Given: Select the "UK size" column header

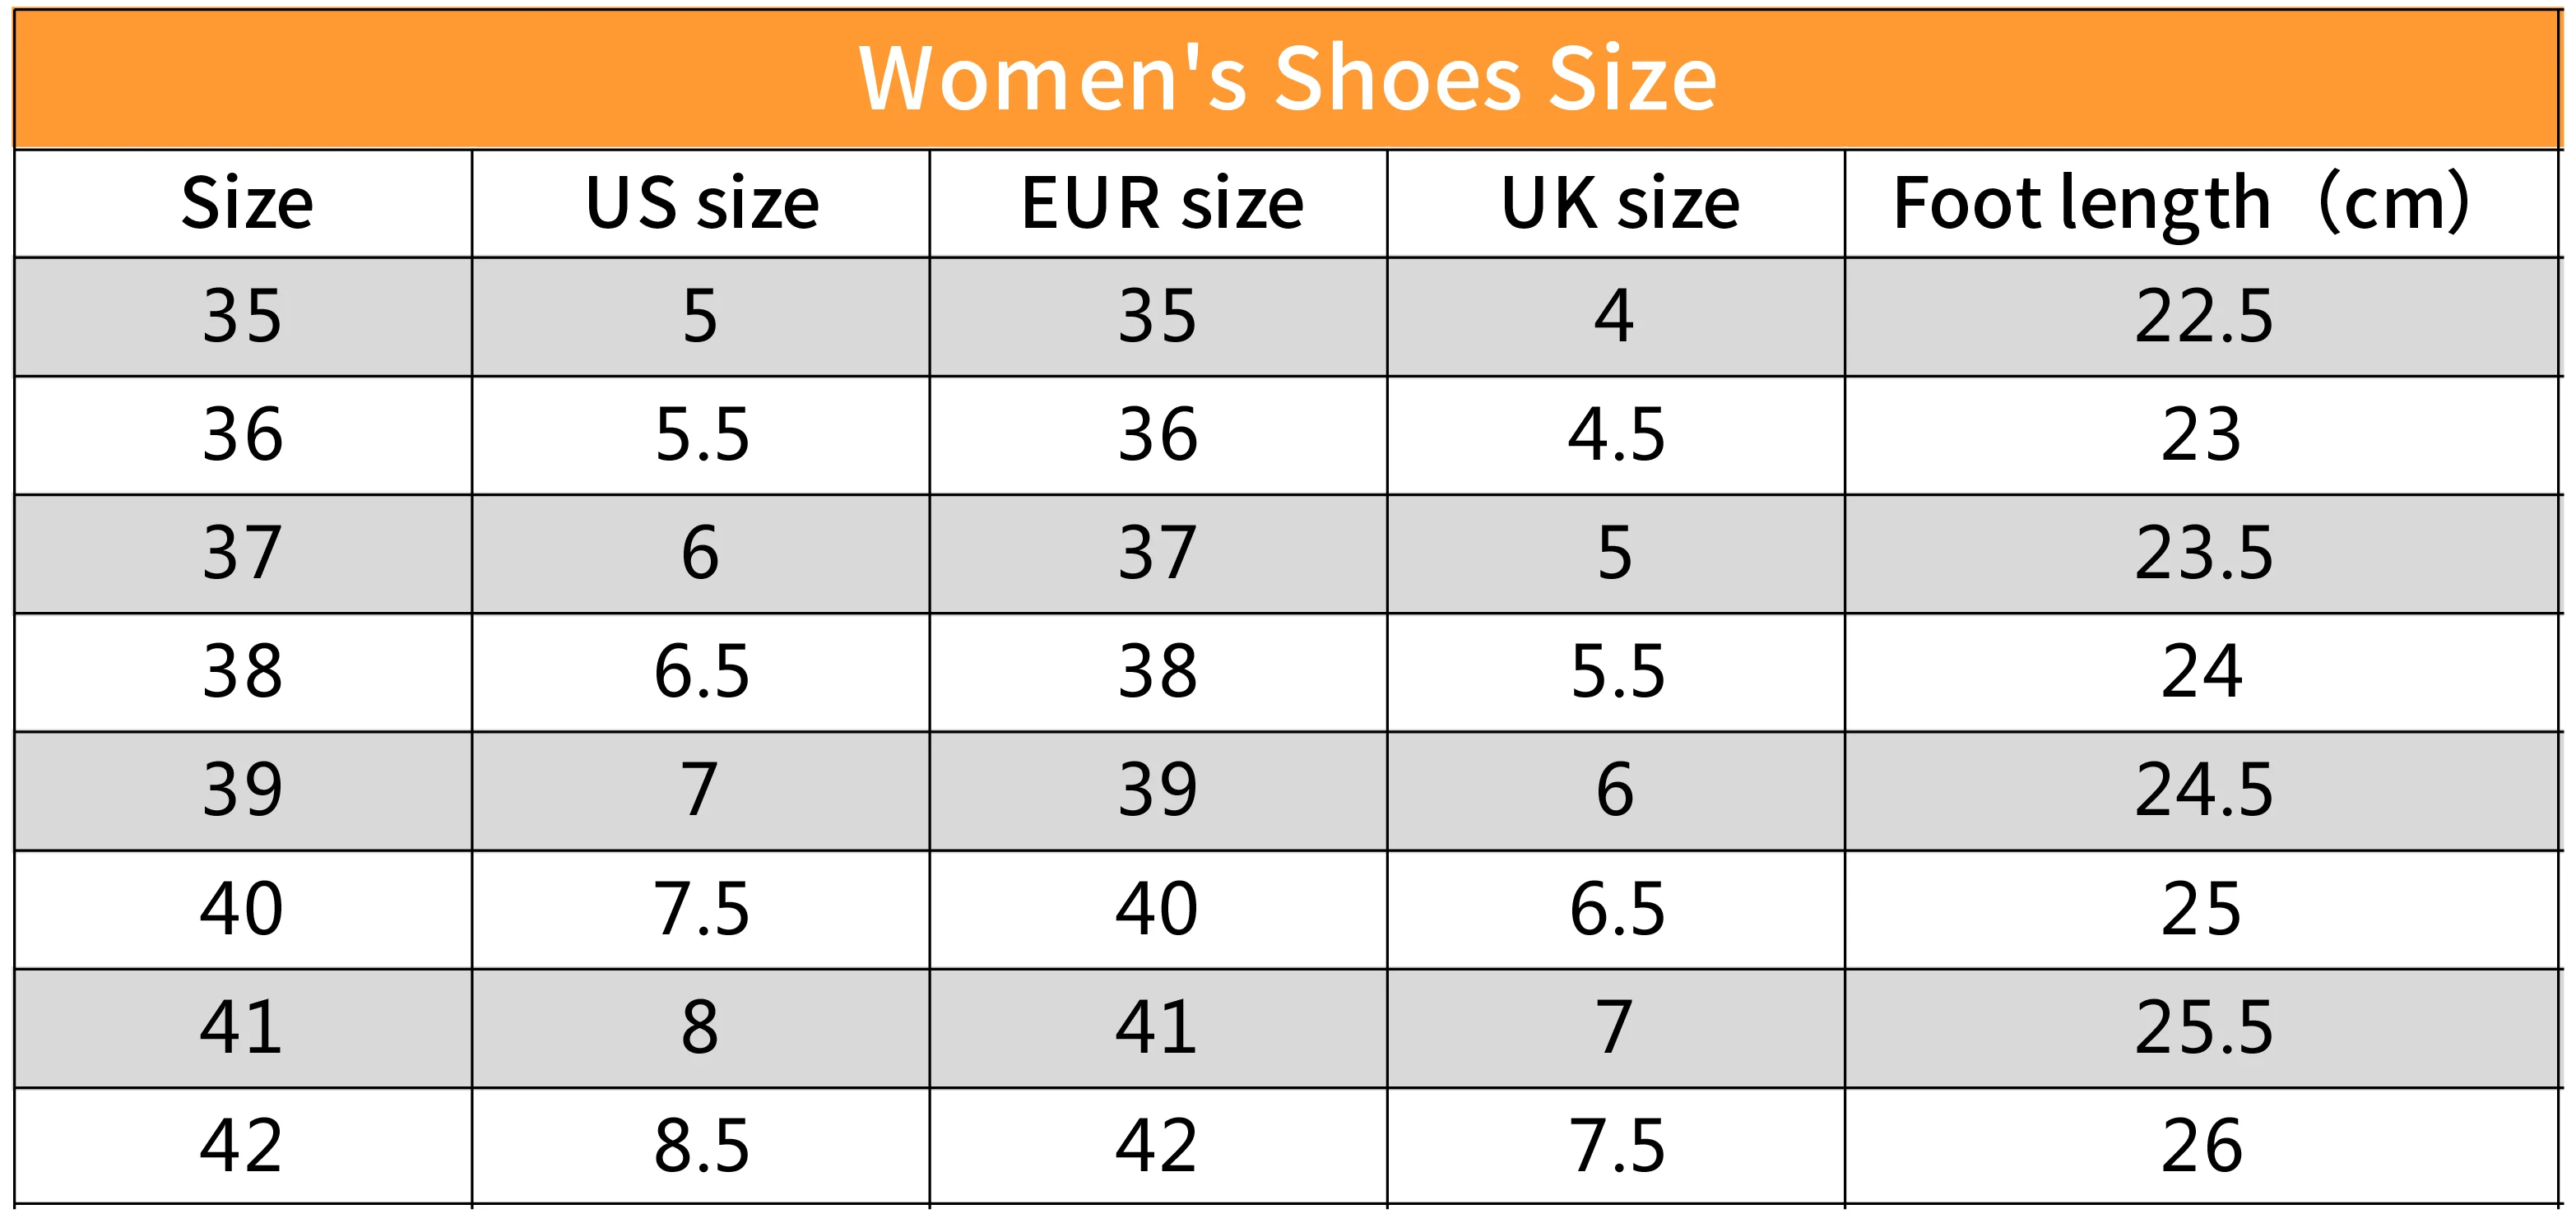Looking at the screenshot, I should point(1619,204).
